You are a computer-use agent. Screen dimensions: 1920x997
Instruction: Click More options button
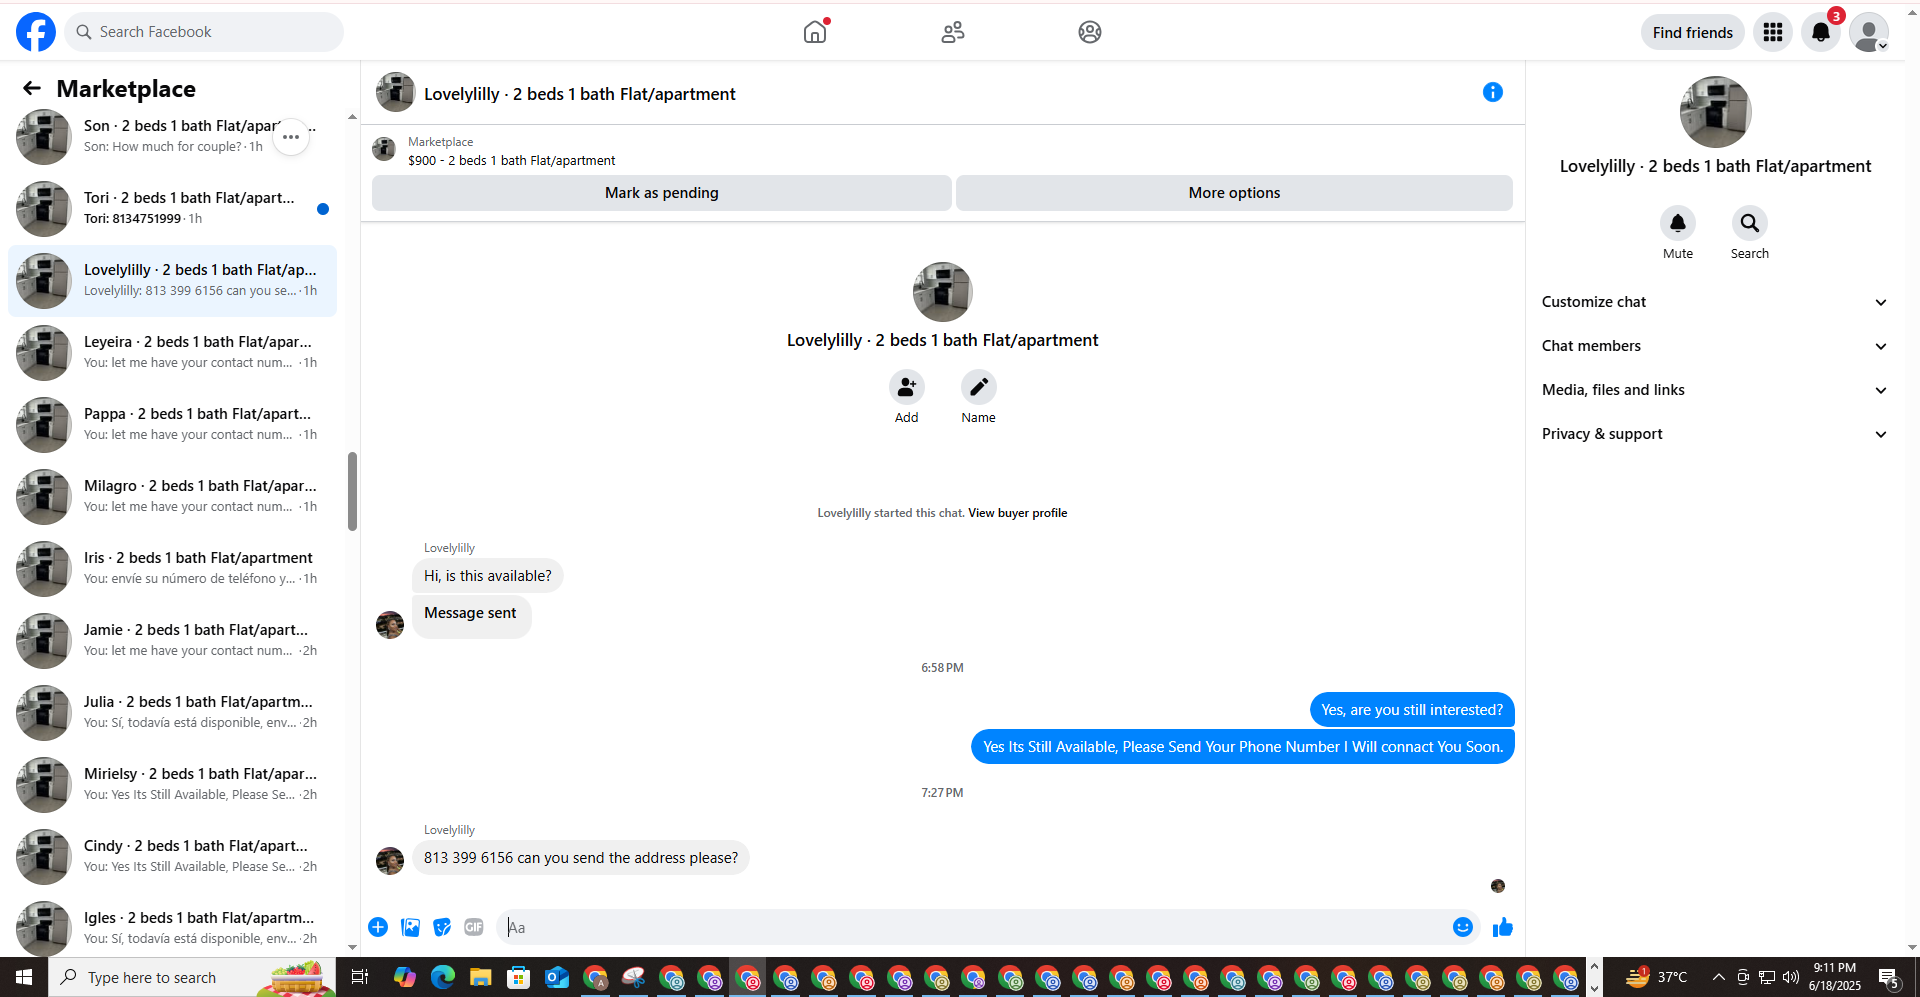tap(1234, 193)
